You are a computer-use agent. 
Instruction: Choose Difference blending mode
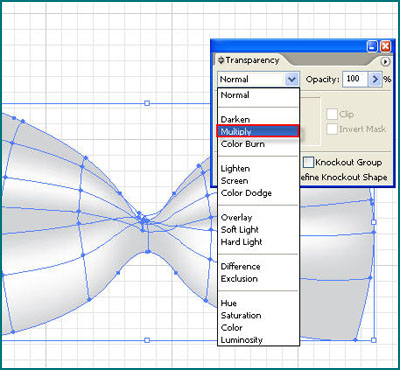coord(258,267)
